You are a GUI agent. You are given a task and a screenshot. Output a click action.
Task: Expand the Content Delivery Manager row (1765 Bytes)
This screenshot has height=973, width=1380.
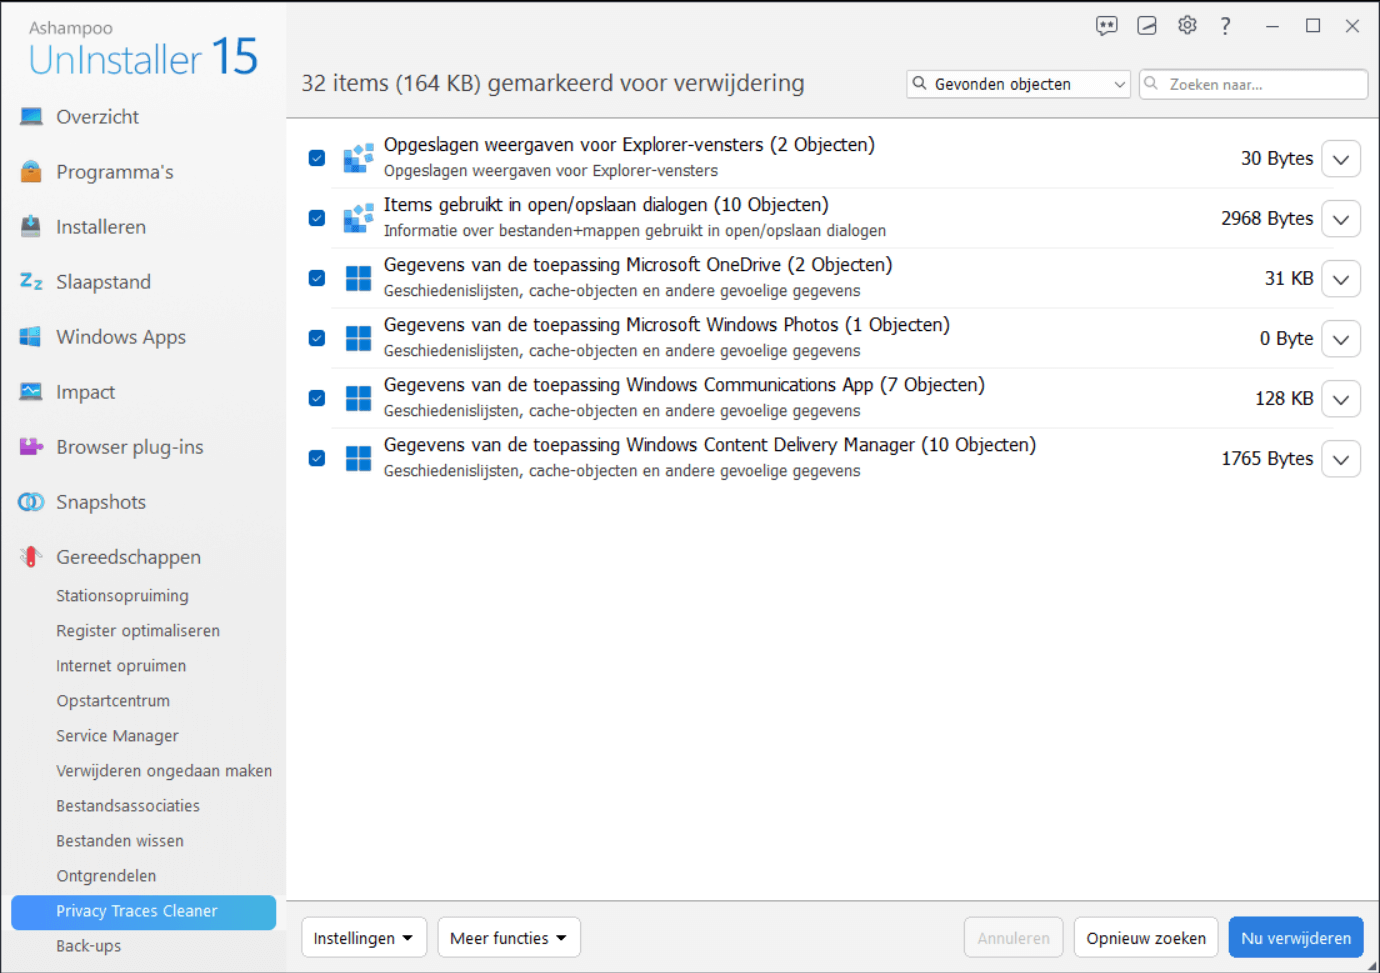[1341, 459]
